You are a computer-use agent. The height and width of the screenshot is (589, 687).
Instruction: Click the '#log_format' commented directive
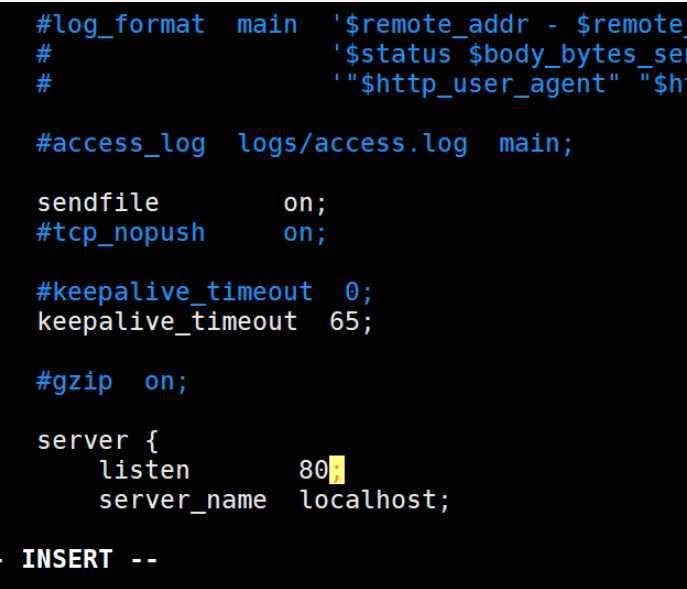(x=121, y=24)
